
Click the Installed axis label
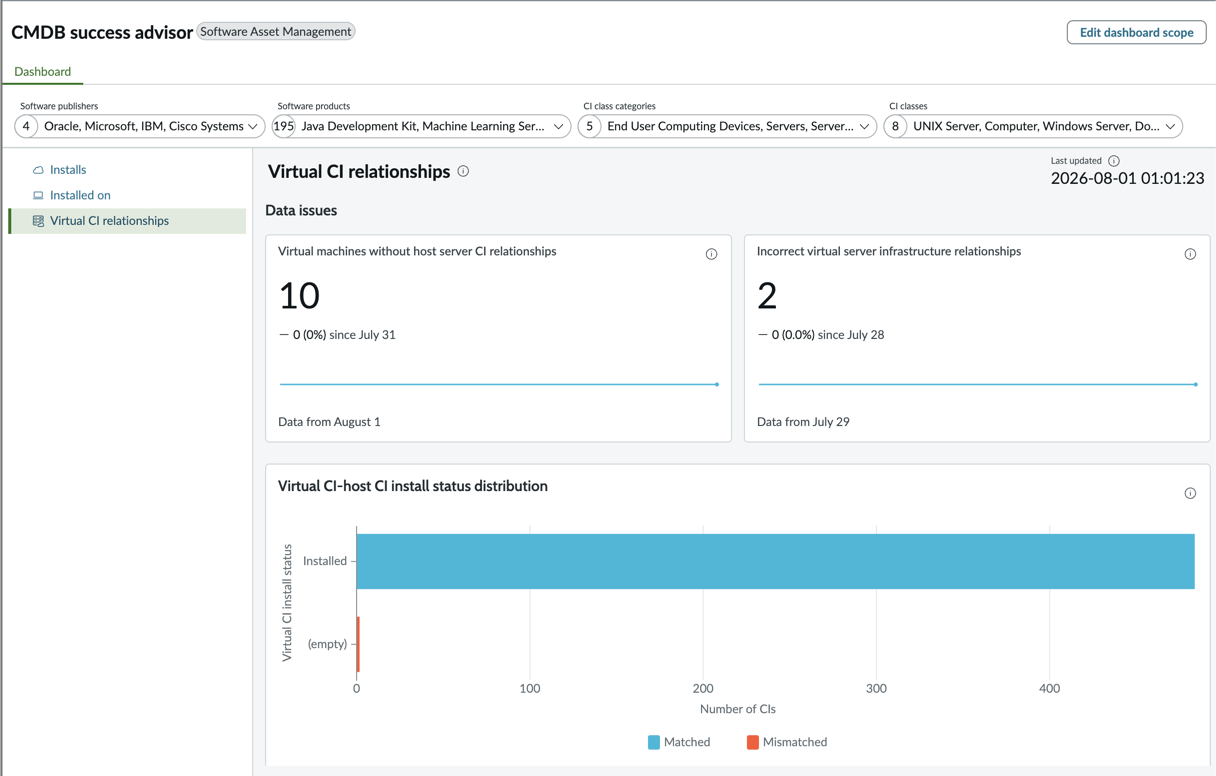(x=325, y=561)
